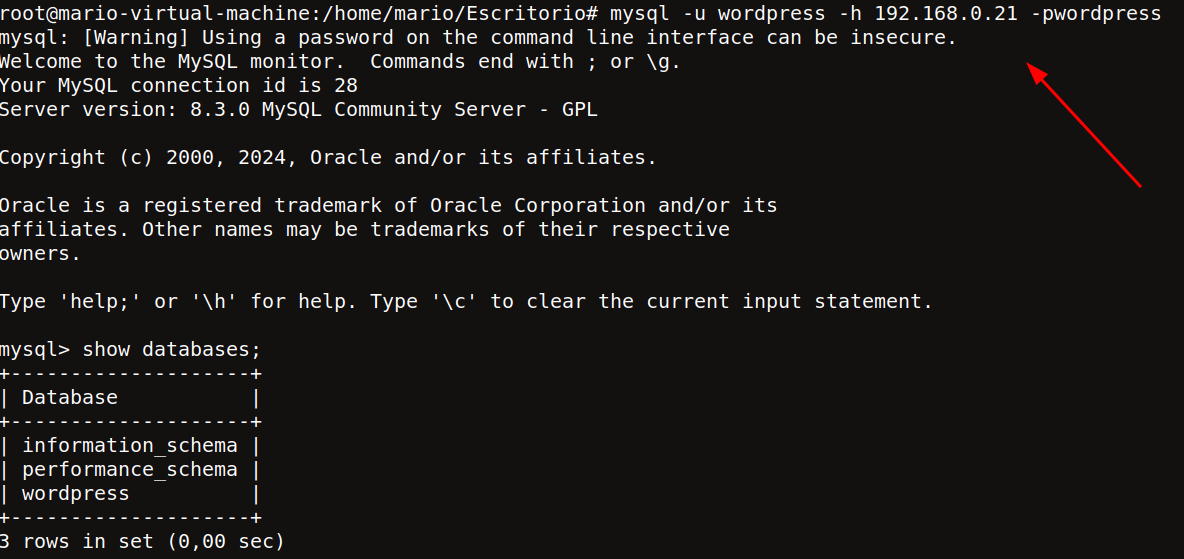
Task: Select the information_schema row
Action: 130,446
